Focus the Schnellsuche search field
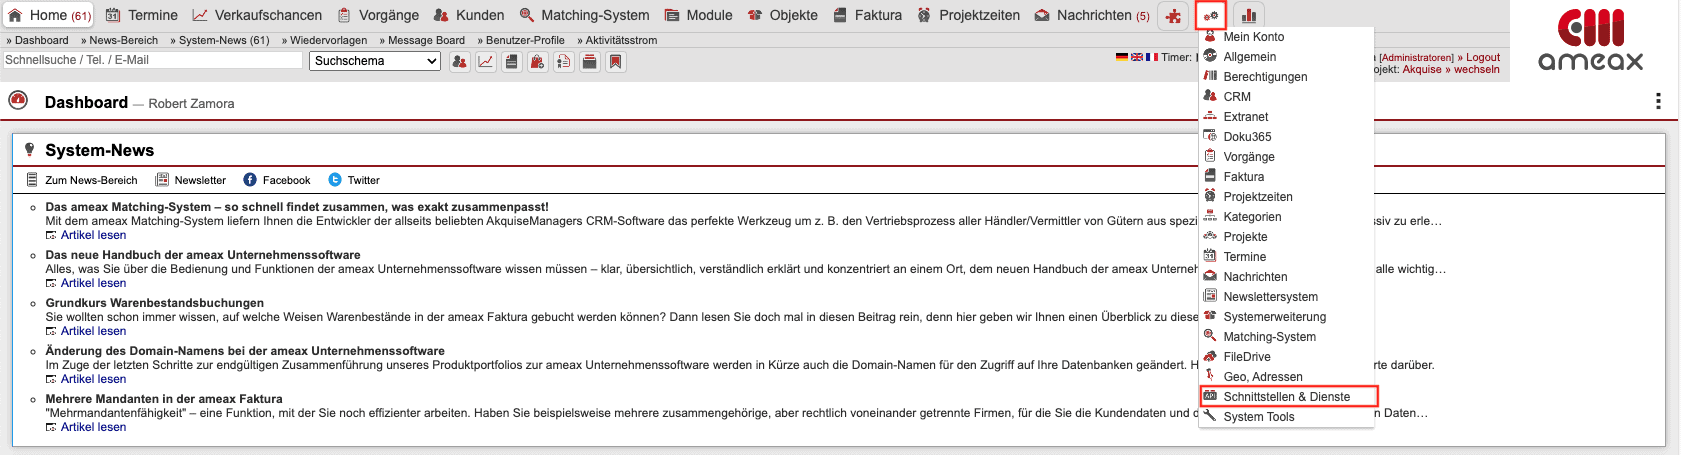Viewport: 1681px width, 455px height. click(152, 60)
